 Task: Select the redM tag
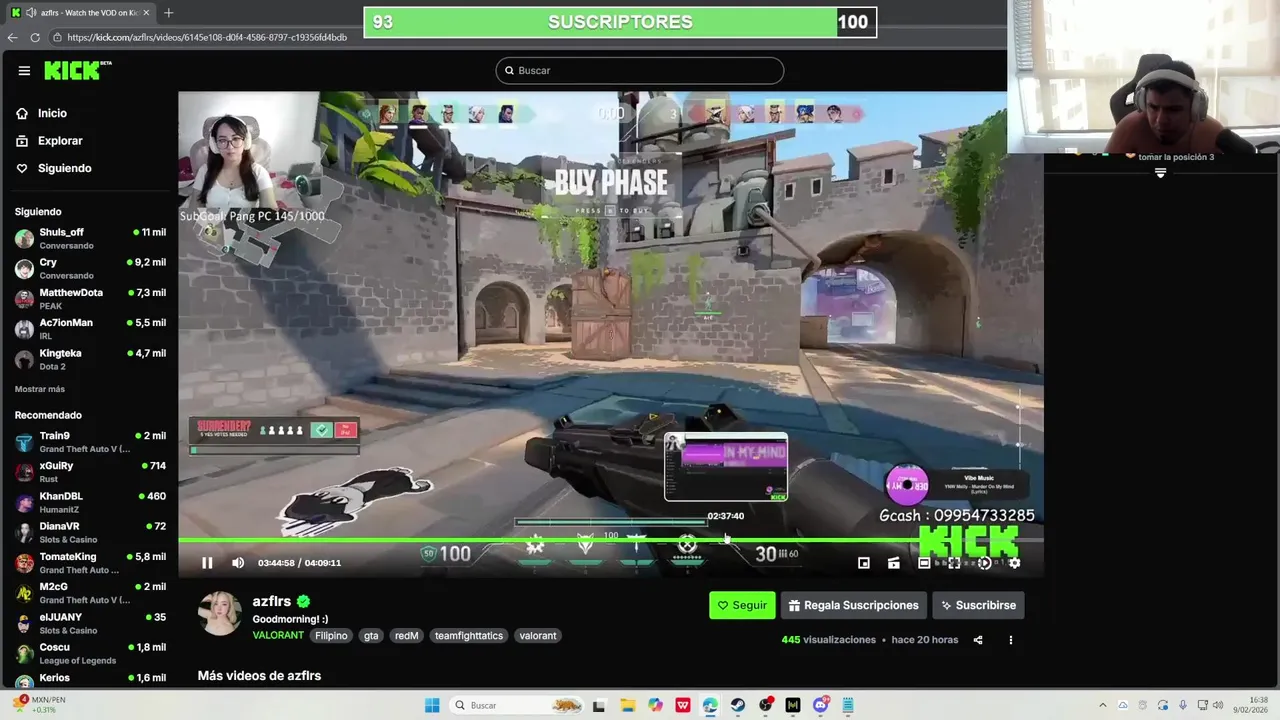406,636
